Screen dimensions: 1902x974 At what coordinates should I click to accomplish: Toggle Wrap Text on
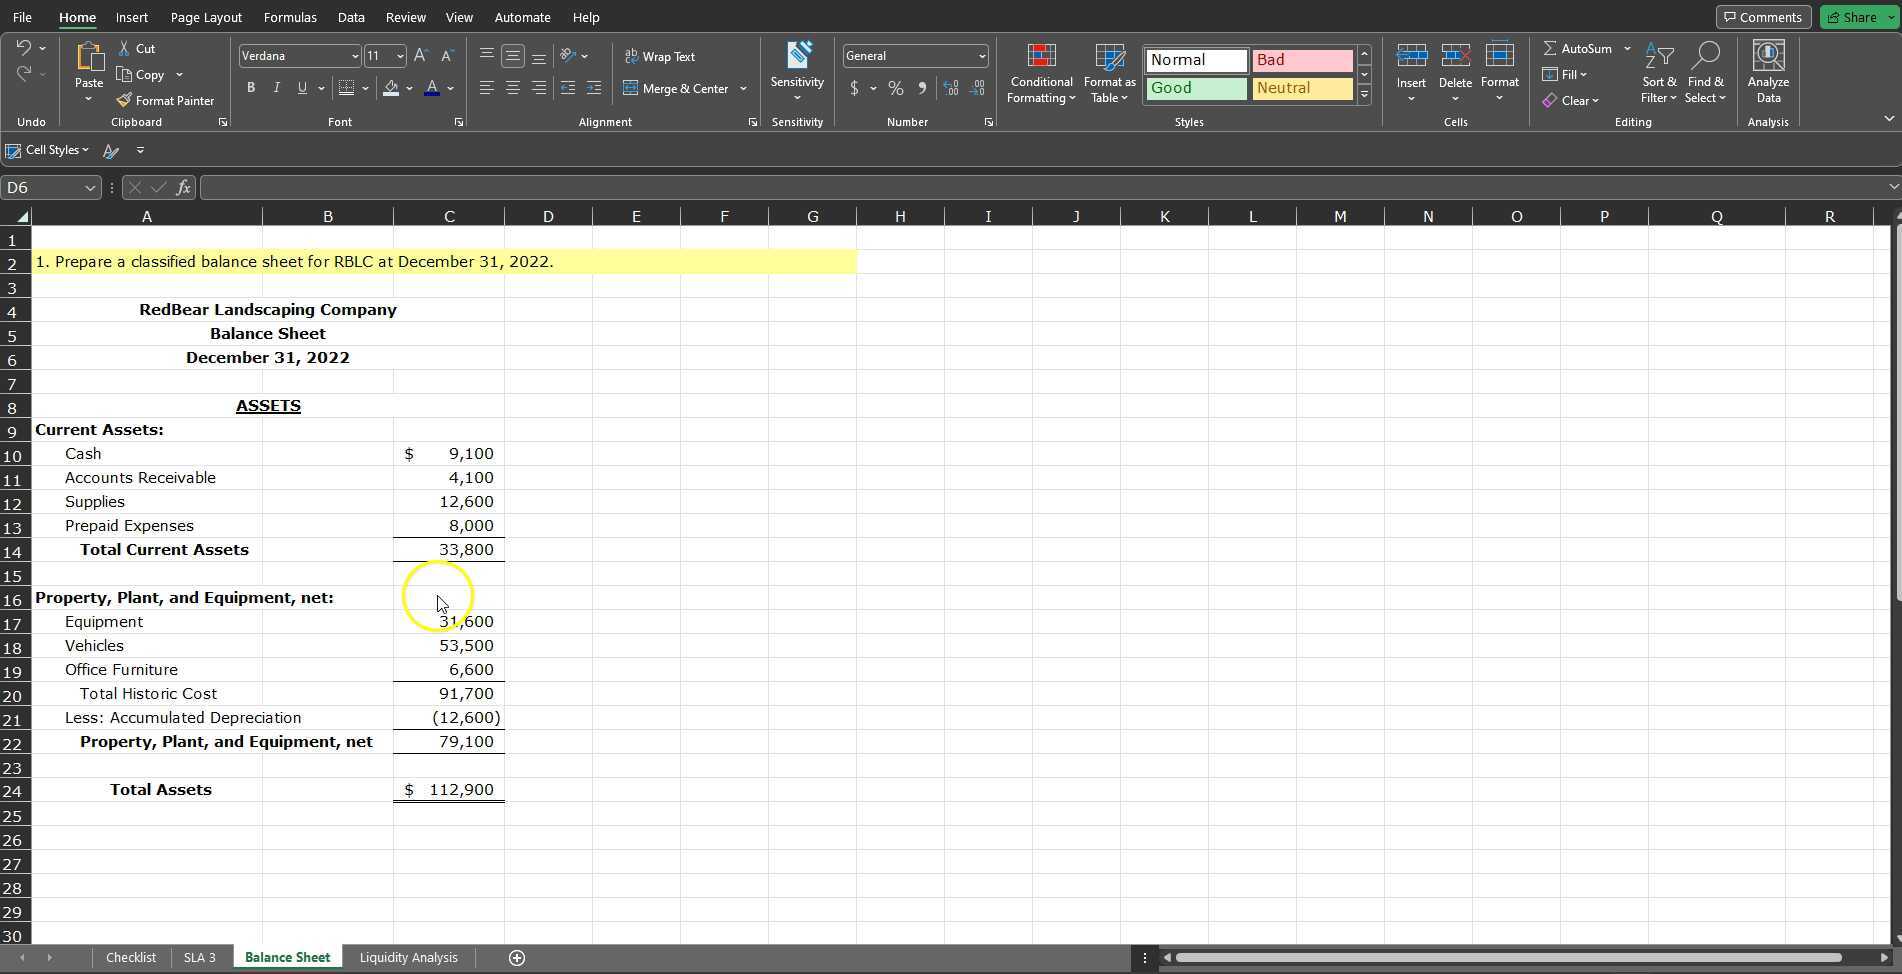pyautogui.click(x=660, y=56)
